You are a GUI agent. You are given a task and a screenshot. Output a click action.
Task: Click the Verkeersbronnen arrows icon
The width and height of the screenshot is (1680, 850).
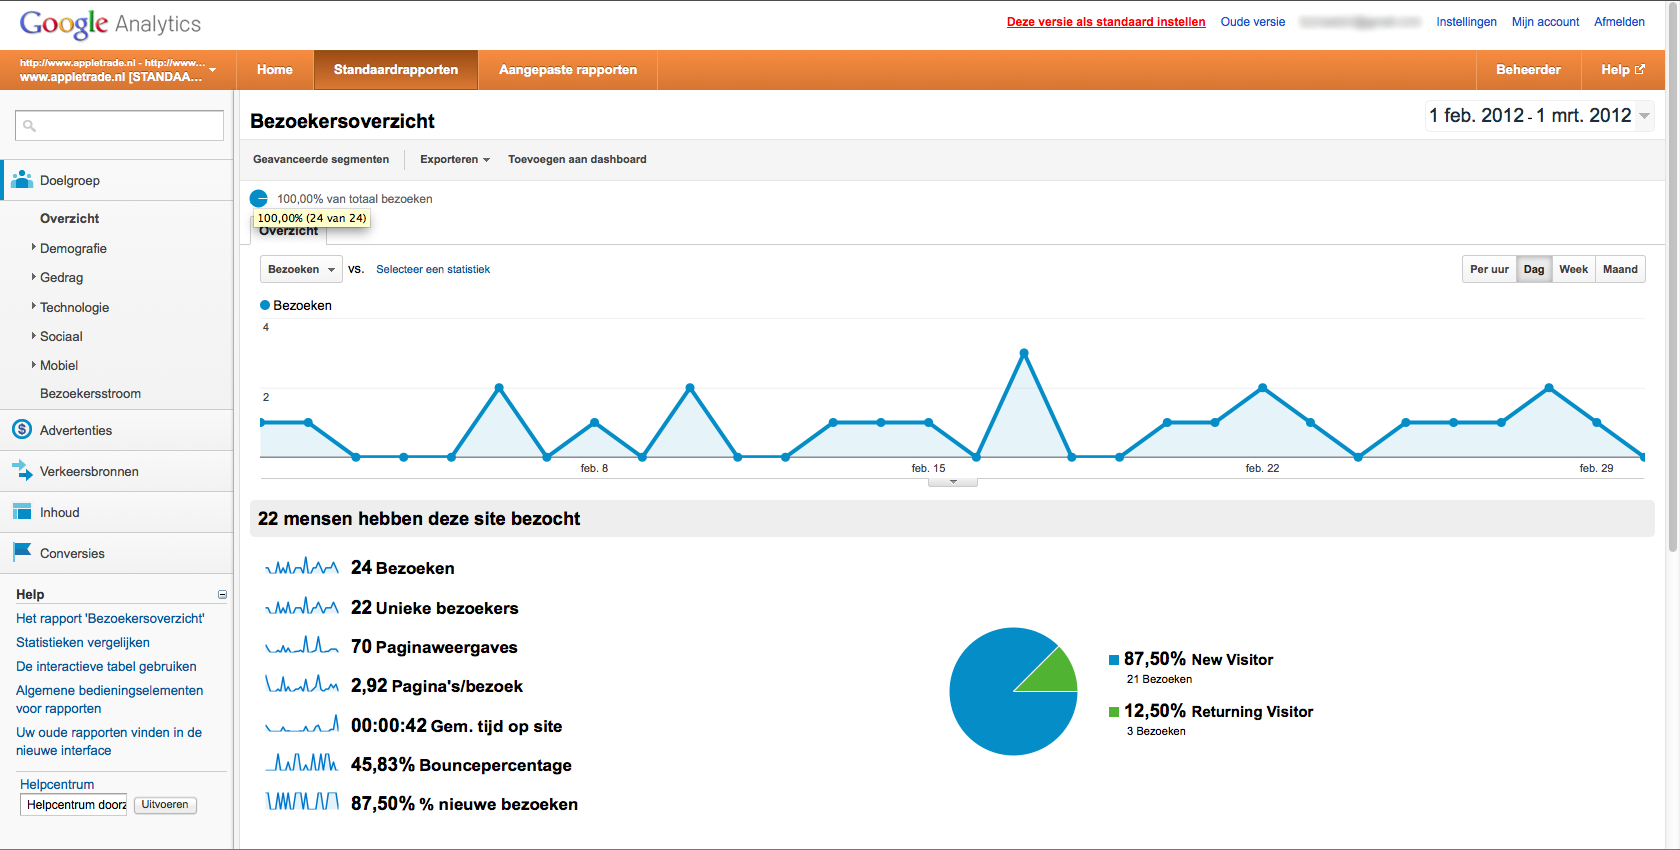[22, 470]
